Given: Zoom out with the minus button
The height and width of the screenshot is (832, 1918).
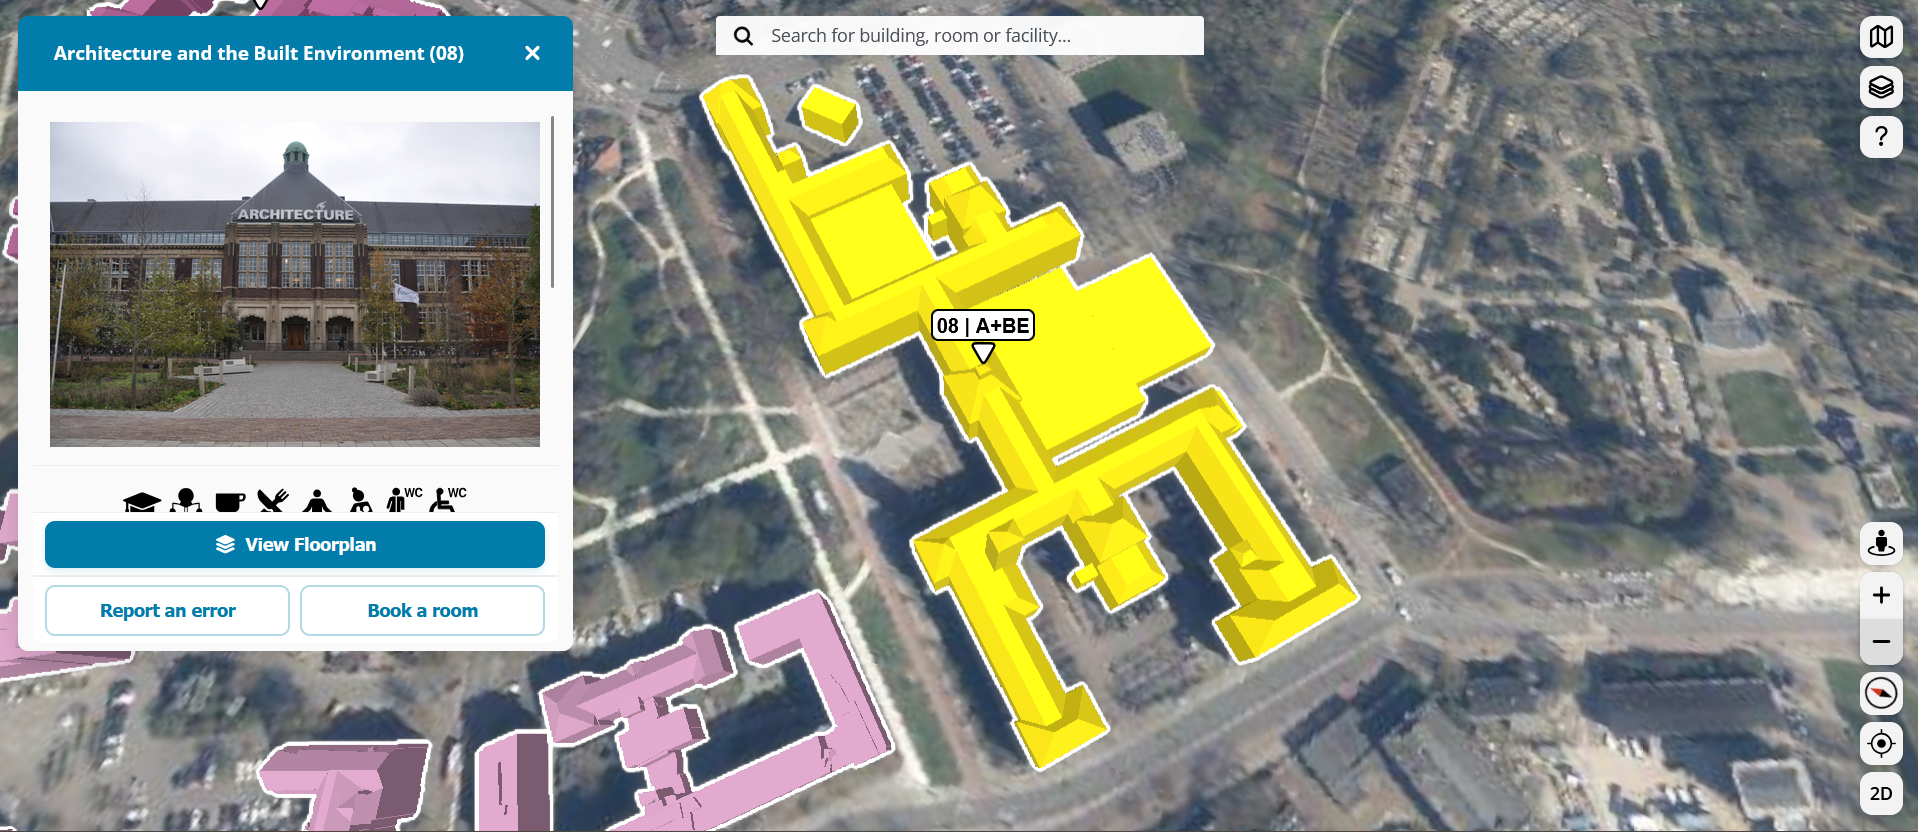Looking at the screenshot, I should tap(1881, 641).
